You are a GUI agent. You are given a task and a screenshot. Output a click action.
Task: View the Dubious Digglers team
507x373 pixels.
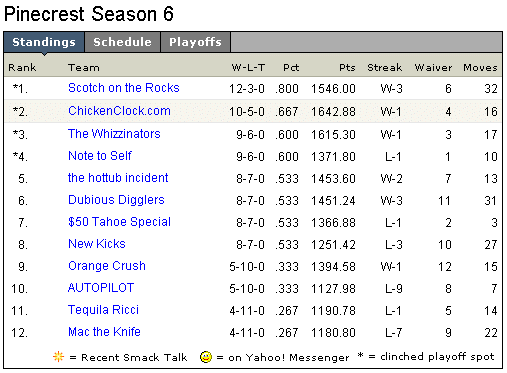116,200
